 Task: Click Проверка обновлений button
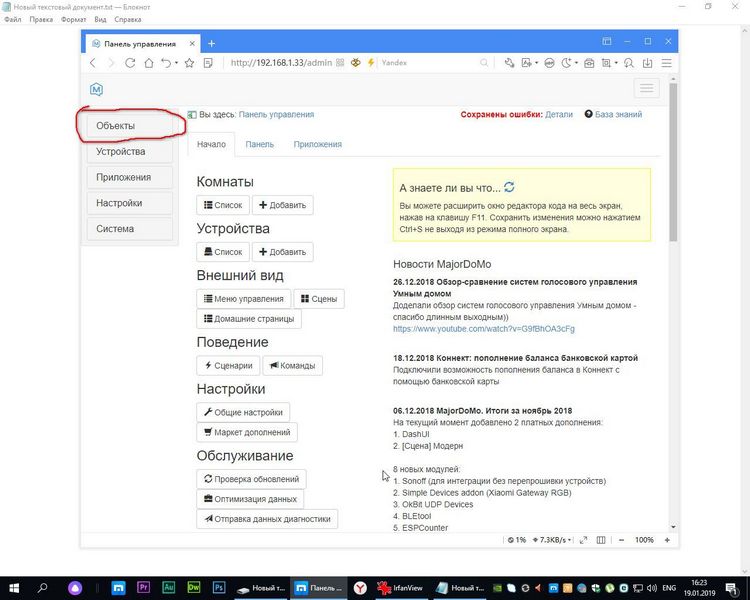click(251, 479)
